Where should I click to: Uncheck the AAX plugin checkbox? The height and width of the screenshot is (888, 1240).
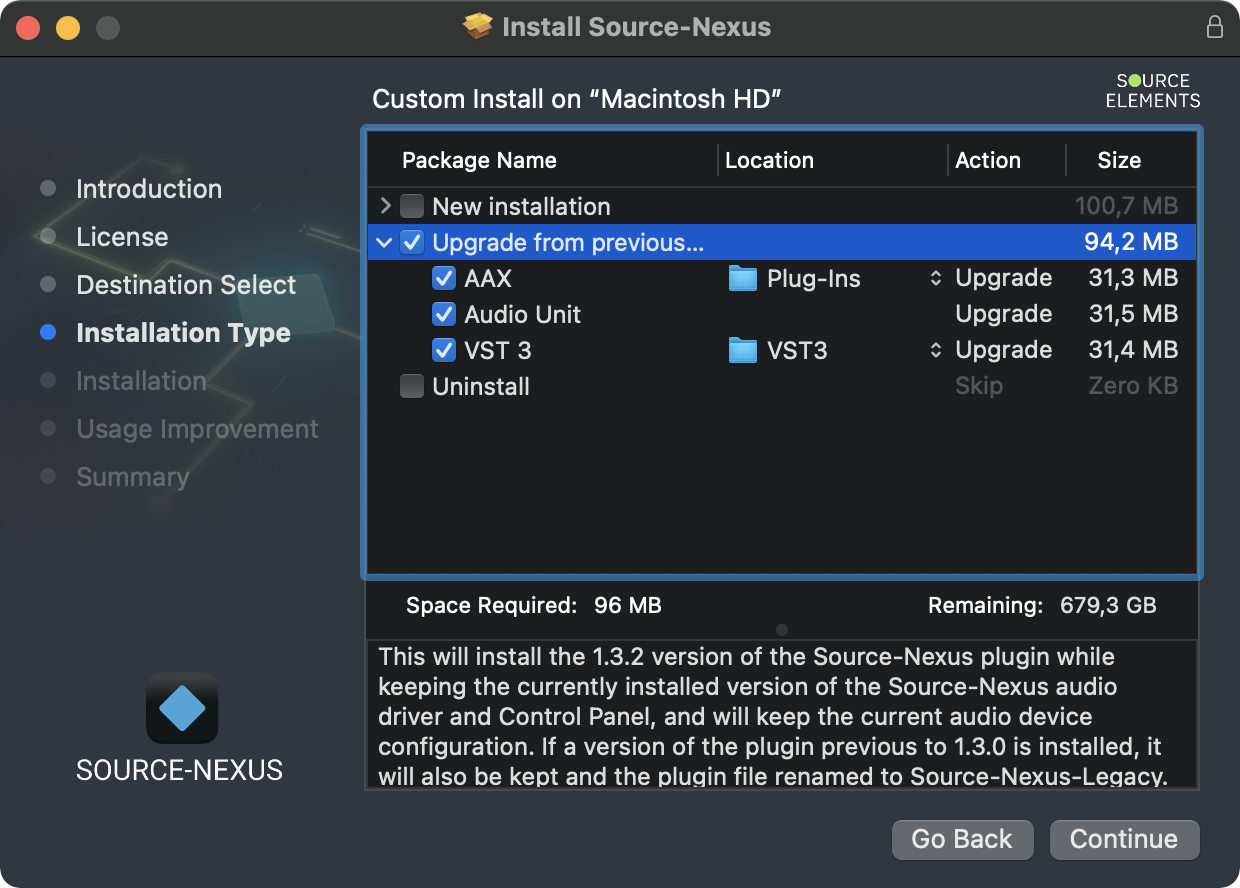point(444,278)
